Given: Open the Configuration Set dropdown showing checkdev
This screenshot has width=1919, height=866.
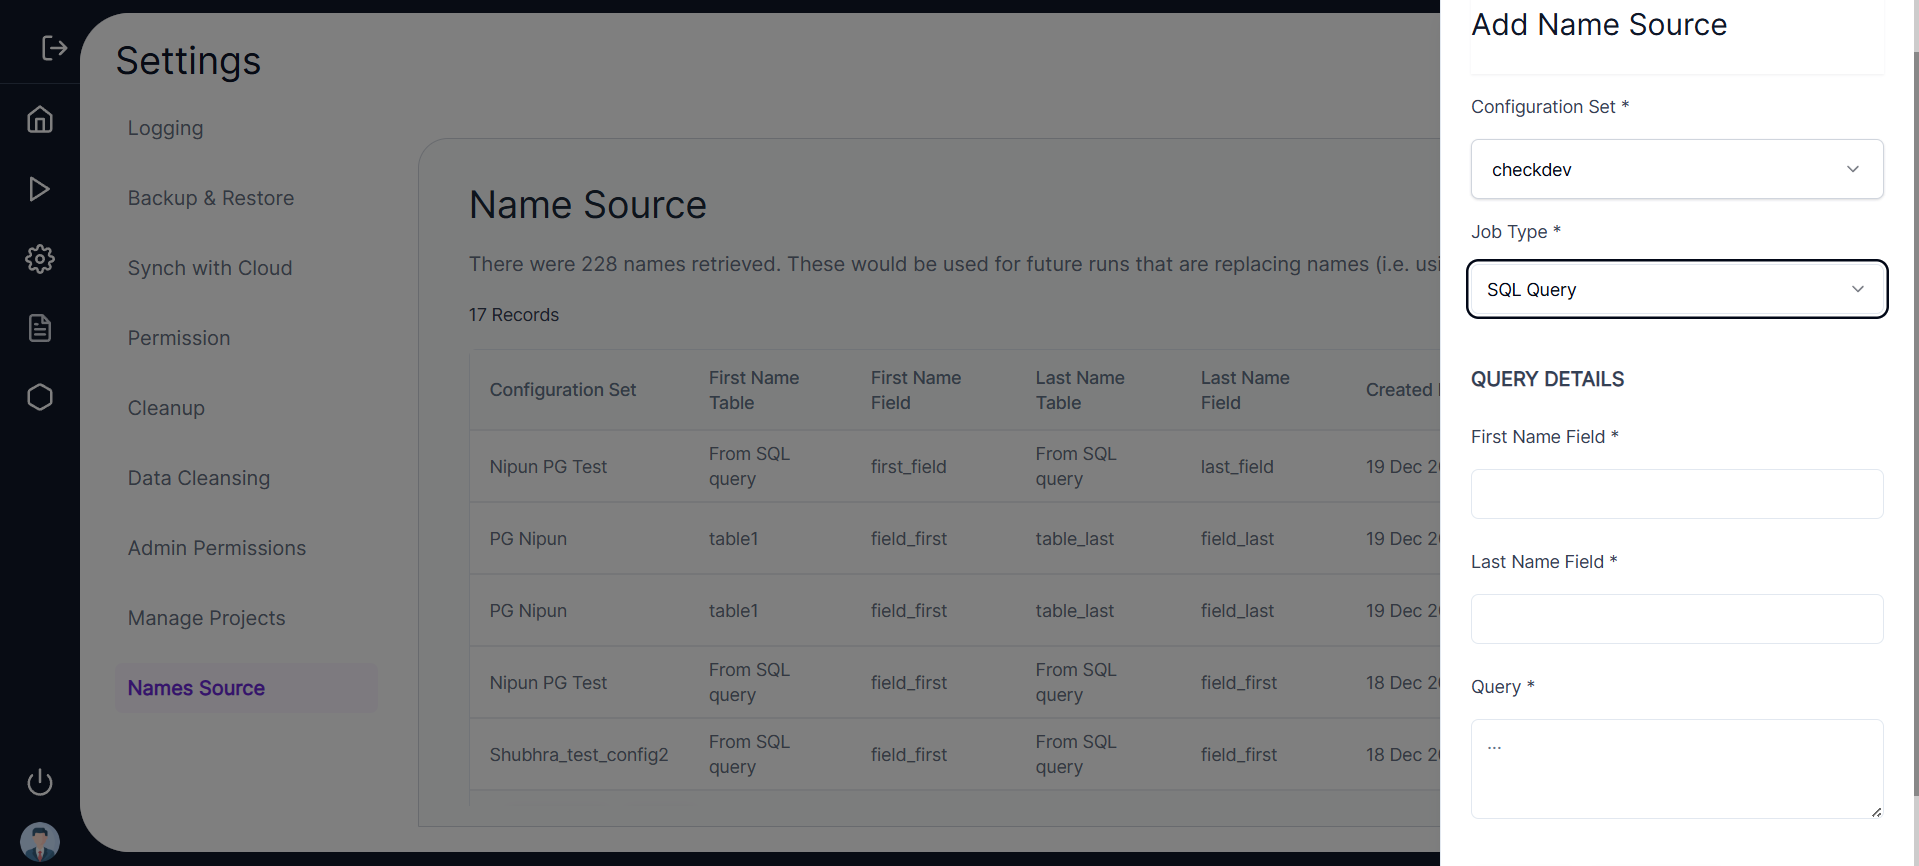Looking at the screenshot, I should tap(1677, 169).
